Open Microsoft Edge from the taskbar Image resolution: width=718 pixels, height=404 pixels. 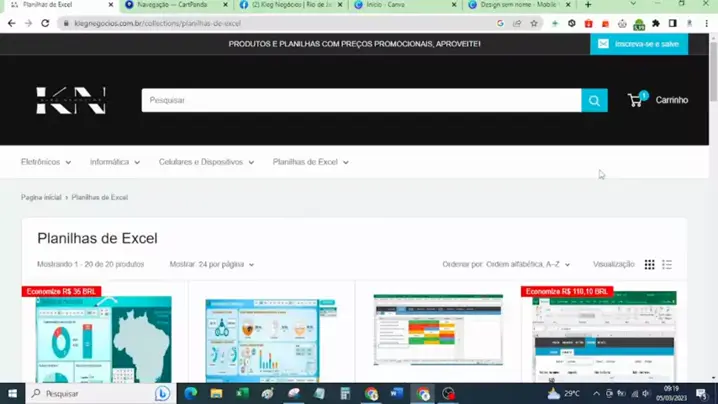point(191,394)
